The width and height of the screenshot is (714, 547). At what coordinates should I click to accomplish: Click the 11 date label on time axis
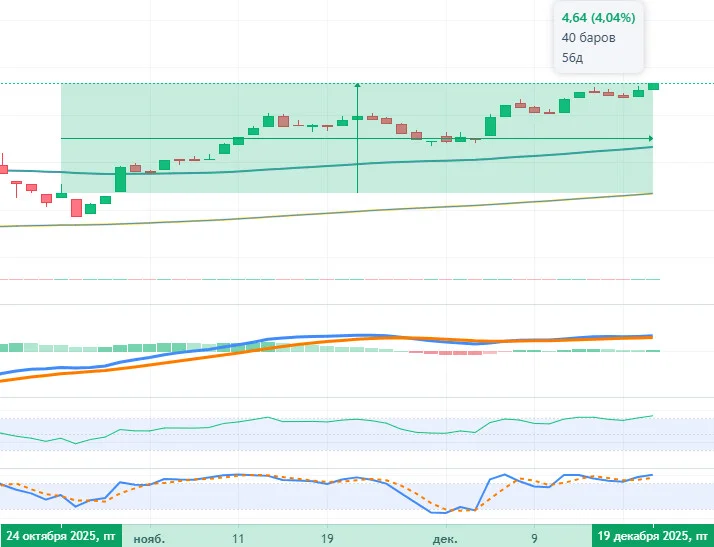[238, 539]
